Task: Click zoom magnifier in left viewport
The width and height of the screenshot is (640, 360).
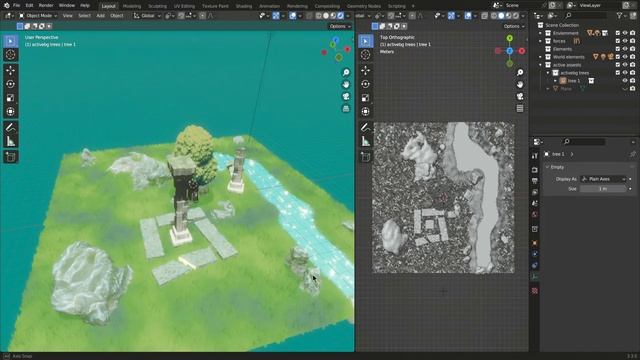Action: pyautogui.click(x=346, y=73)
